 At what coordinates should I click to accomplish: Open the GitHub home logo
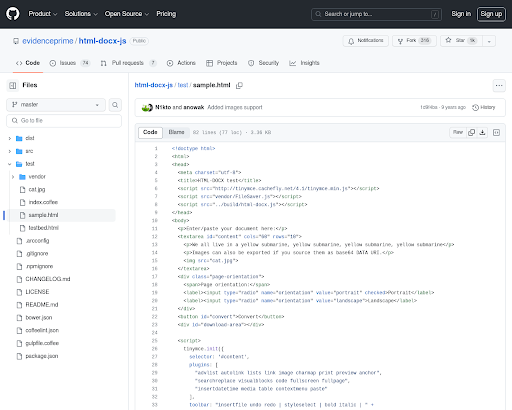click(x=13, y=14)
